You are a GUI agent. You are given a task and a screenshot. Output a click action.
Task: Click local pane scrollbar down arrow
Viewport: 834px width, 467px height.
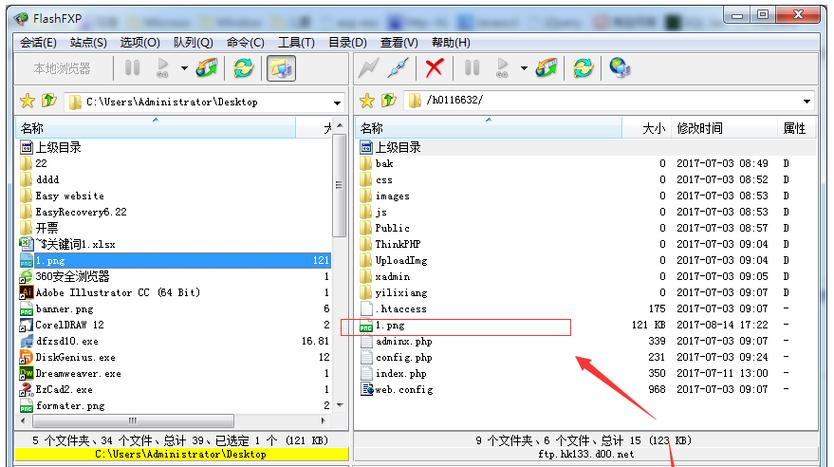click(x=339, y=405)
